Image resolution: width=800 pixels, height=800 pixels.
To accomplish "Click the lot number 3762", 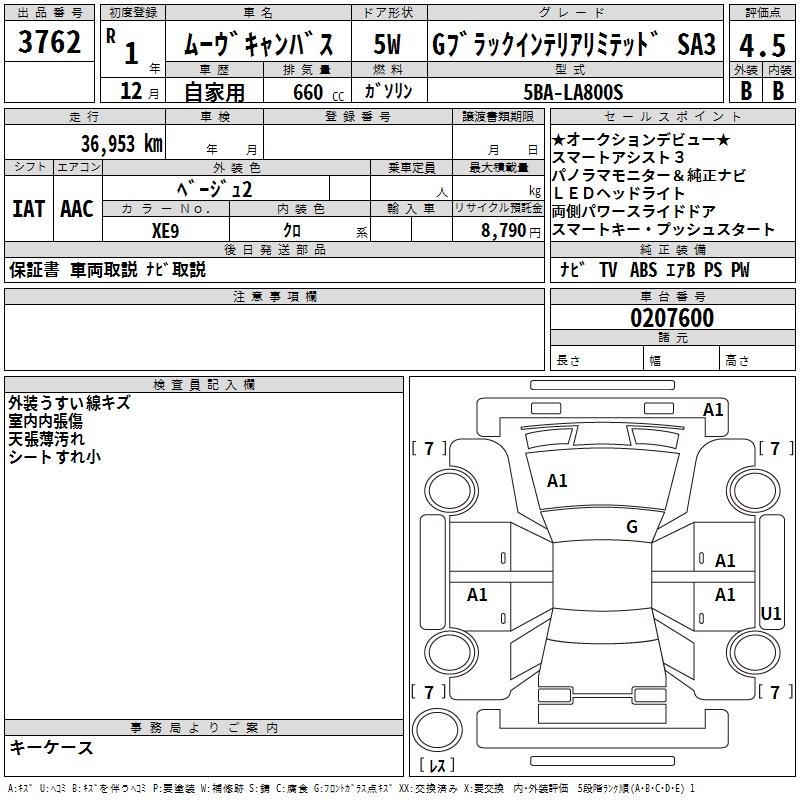I will tap(51, 44).
